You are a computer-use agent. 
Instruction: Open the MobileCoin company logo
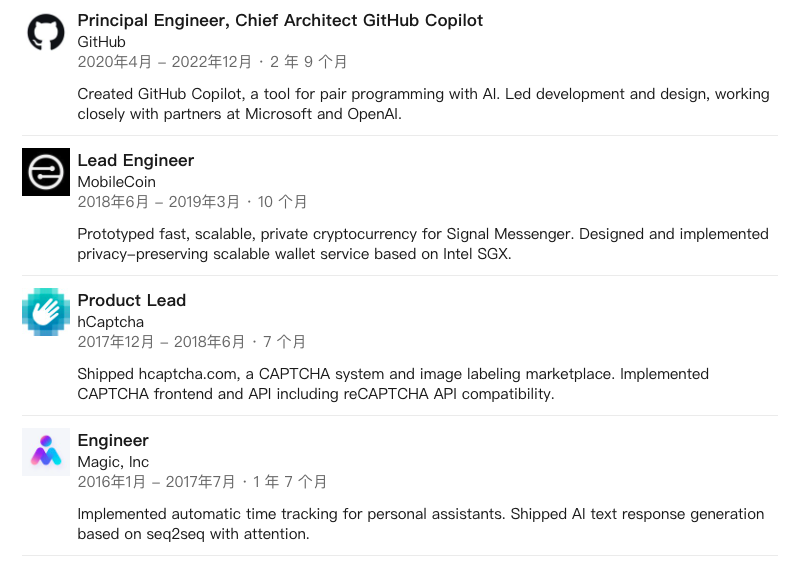tap(46, 172)
